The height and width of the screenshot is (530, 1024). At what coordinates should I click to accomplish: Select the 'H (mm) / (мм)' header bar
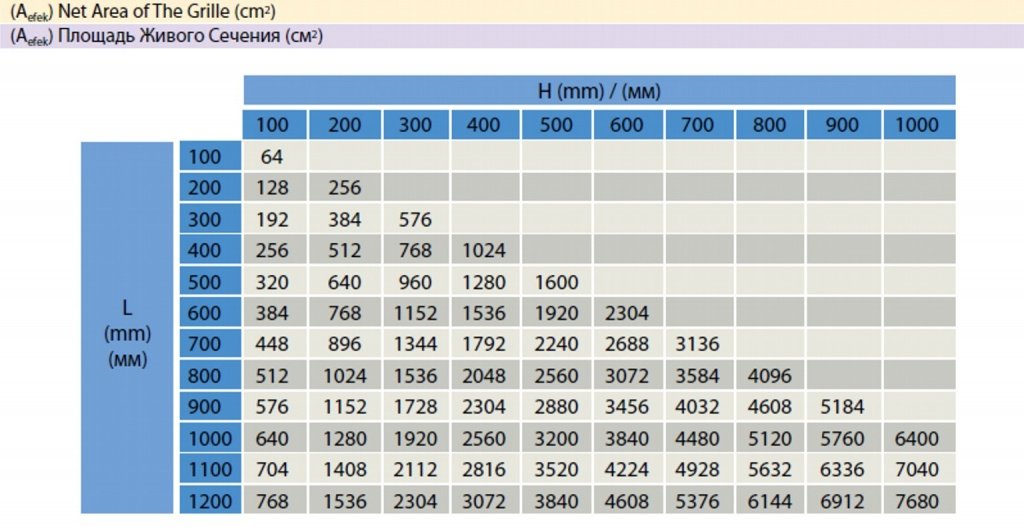599,91
